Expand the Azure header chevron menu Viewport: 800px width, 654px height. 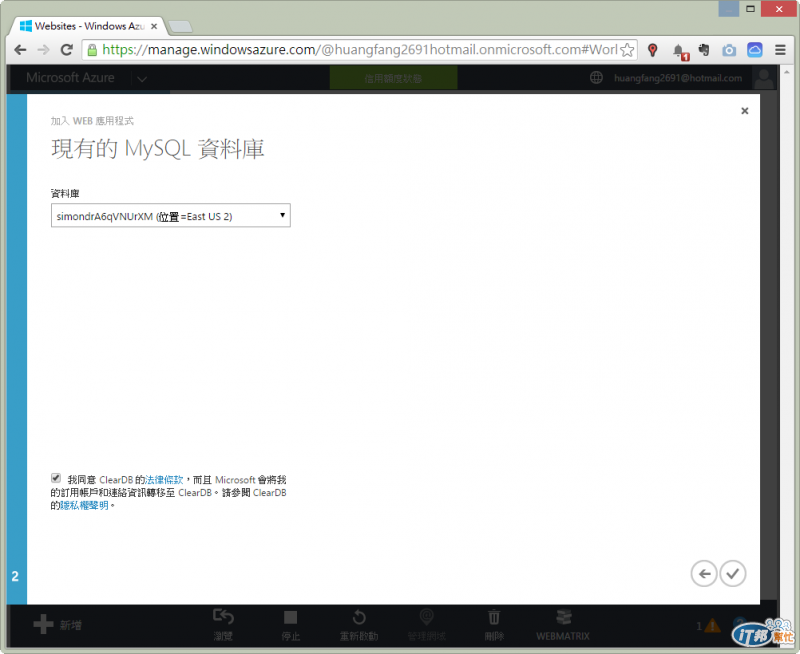(142, 79)
